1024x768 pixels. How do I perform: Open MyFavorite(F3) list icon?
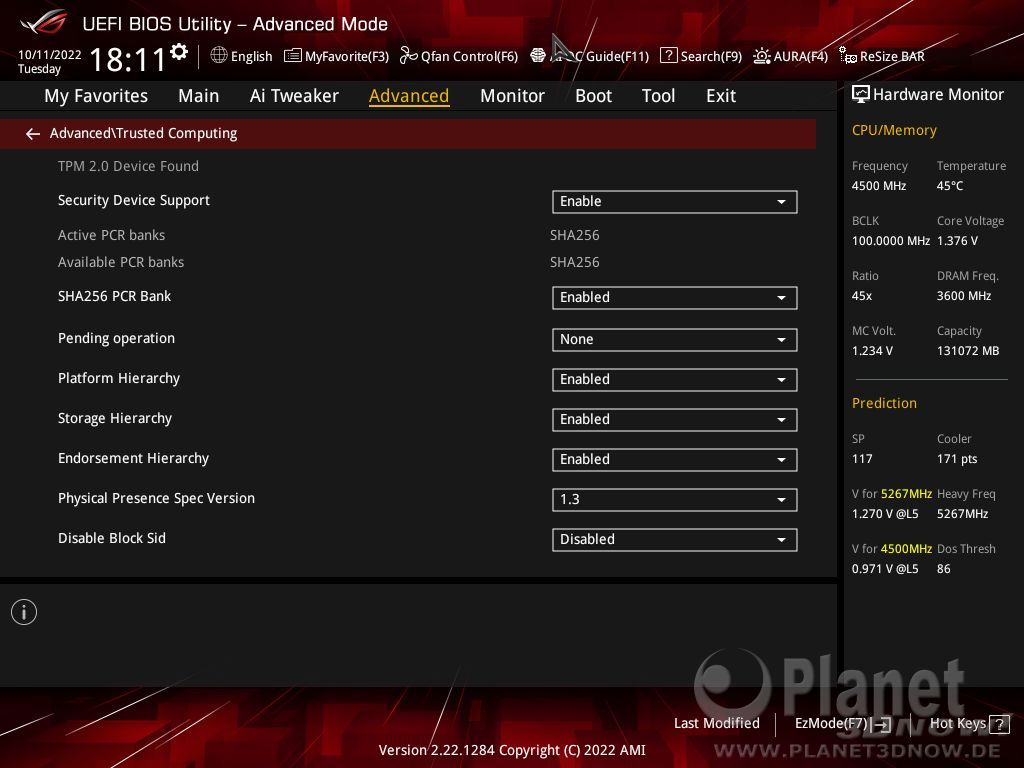(x=293, y=56)
